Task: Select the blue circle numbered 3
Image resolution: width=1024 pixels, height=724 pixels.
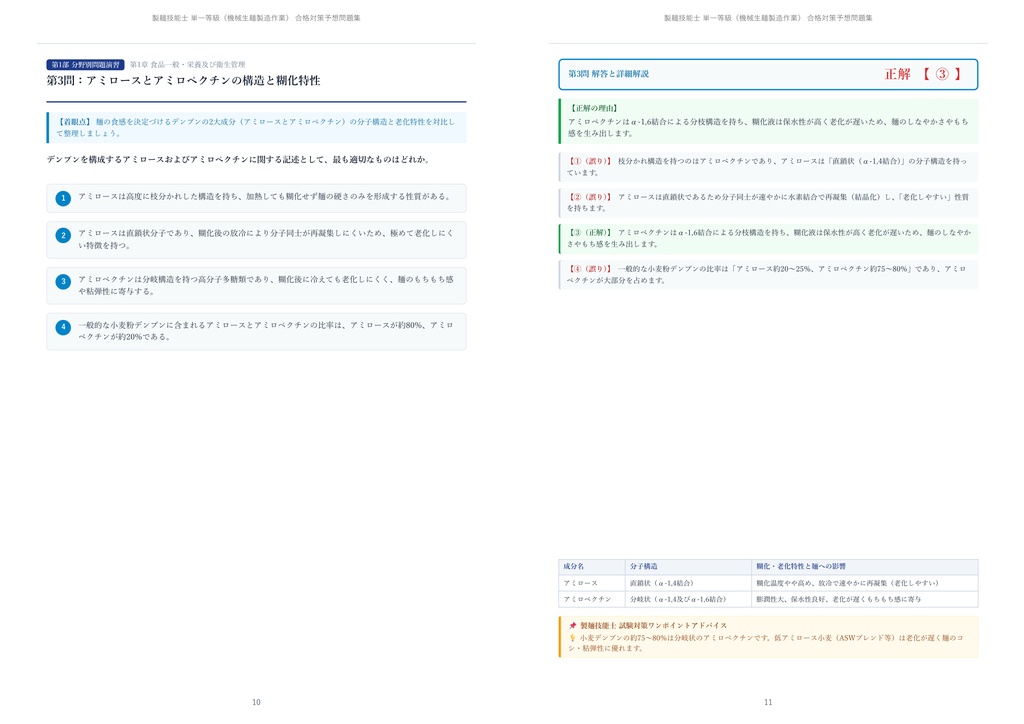Action: (63, 281)
